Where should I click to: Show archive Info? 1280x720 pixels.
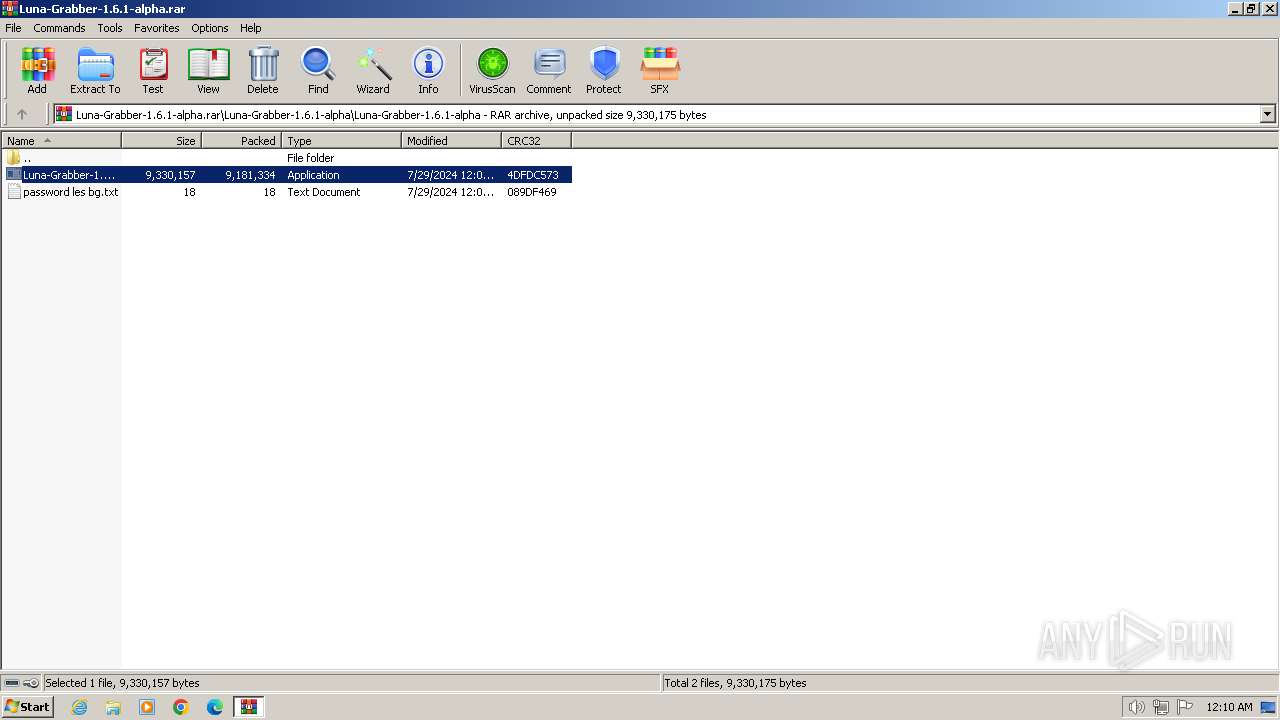(428, 70)
